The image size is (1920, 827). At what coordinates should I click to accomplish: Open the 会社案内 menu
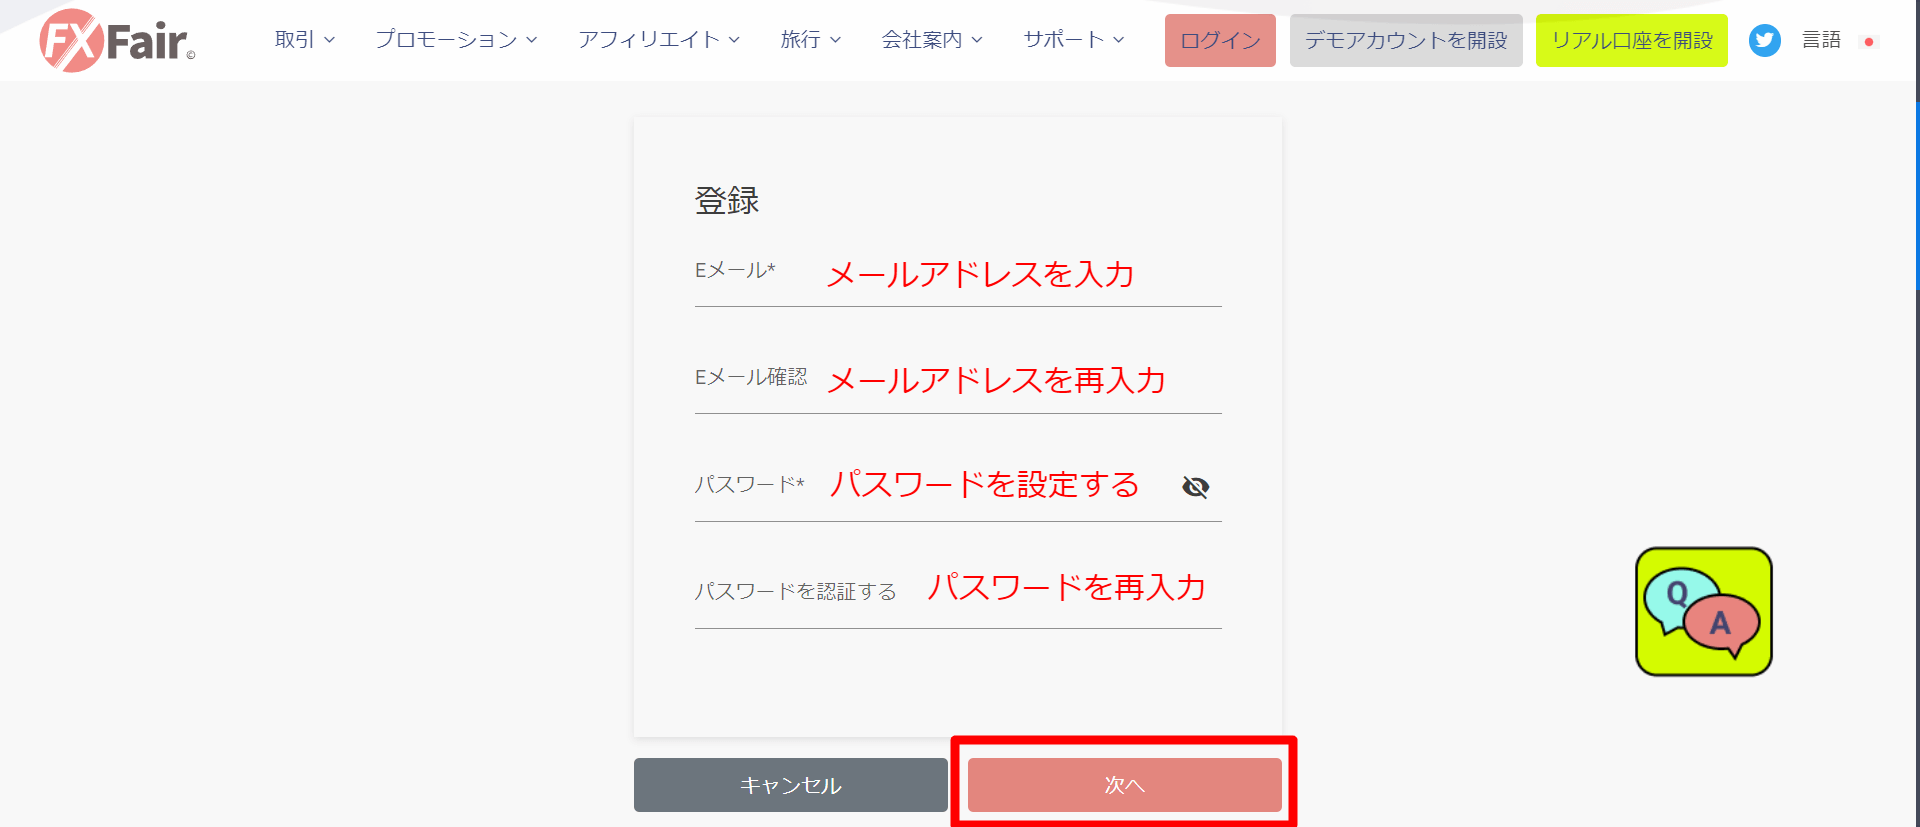[x=931, y=40]
